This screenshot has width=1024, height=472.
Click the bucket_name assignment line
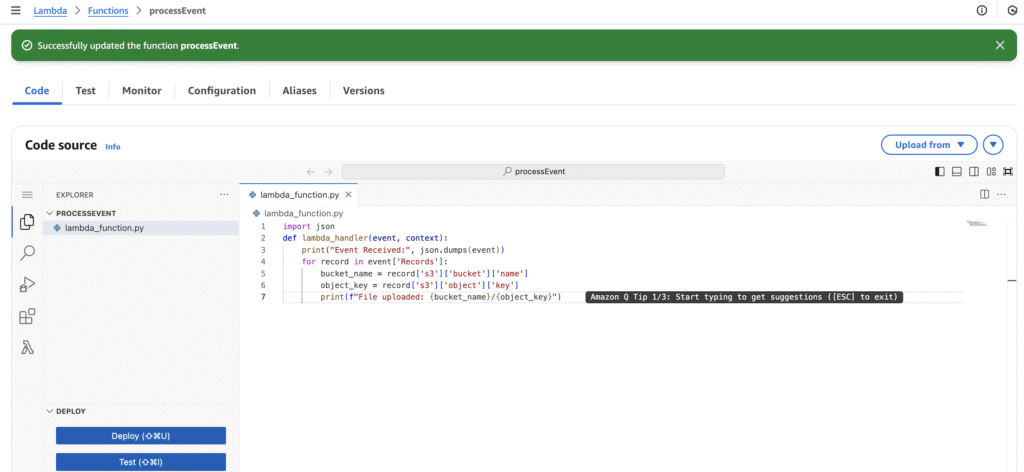click(x=424, y=274)
